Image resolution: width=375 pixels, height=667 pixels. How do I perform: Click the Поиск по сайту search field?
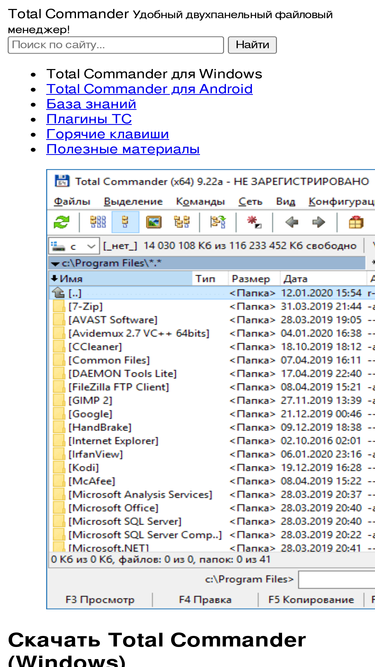click(116, 45)
